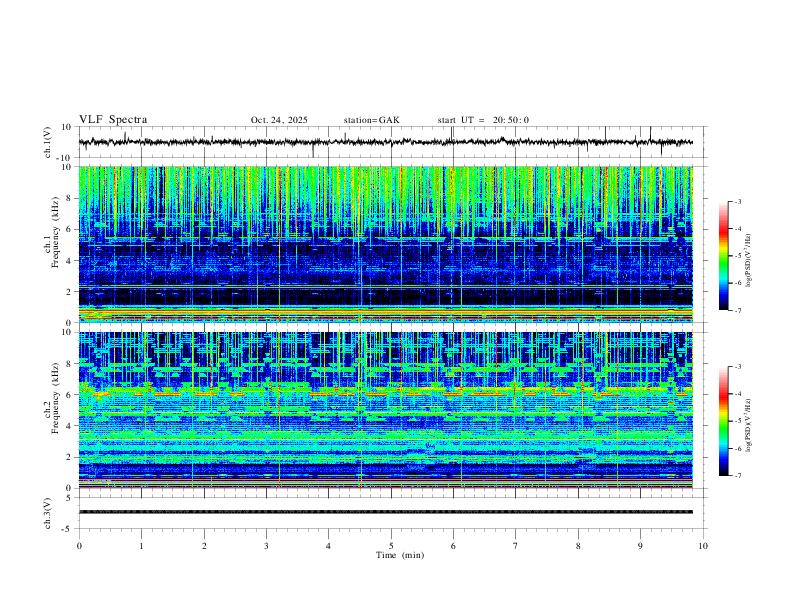The height and width of the screenshot is (612, 792).
Task: Click the '9' tick on the Time axis
Action: [x=640, y=546]
